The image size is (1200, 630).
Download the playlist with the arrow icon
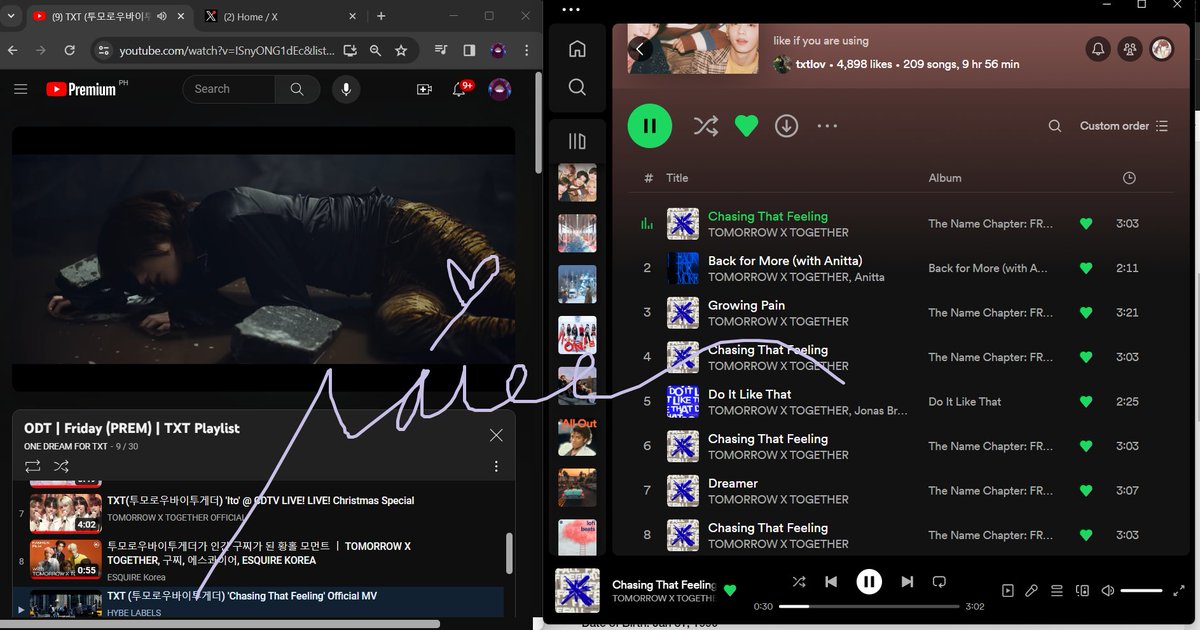click(787, 126)
